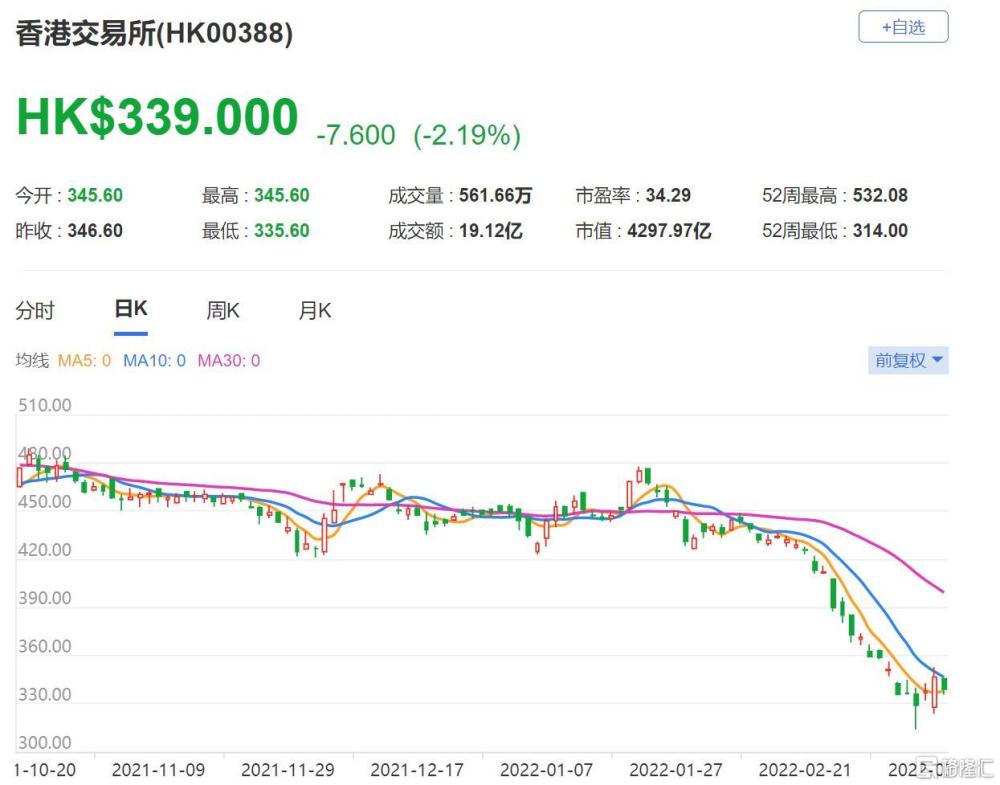The image size is (1000, 785).
Task: Click the 2022-02-21 date axis label
Action: pos(805,770)
